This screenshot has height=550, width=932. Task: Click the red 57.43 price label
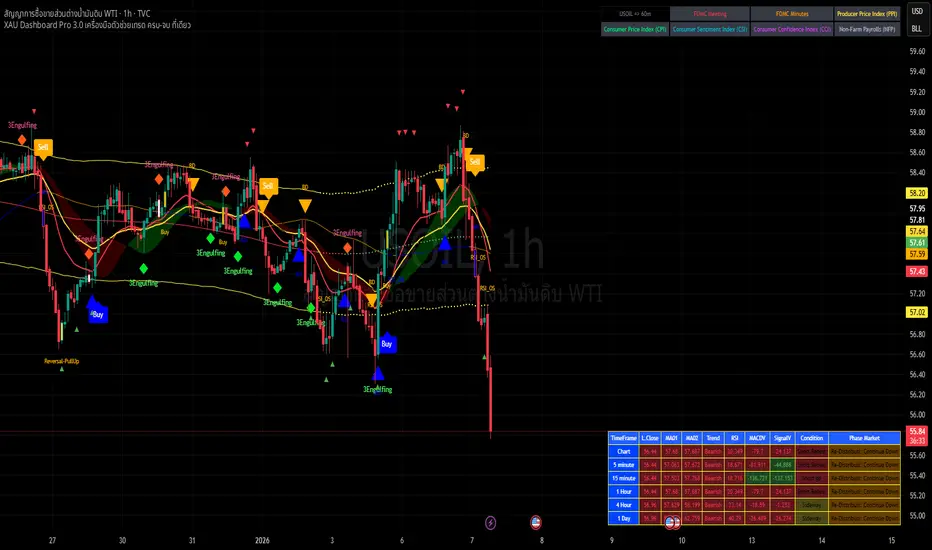pos(917,271)
